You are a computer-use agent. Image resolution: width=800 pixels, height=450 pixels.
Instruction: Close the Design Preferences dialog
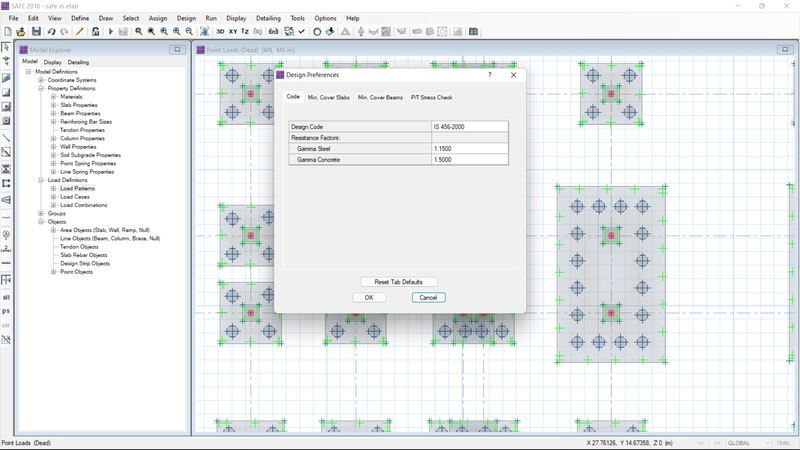pyautogui.click(x=514, y=75)
